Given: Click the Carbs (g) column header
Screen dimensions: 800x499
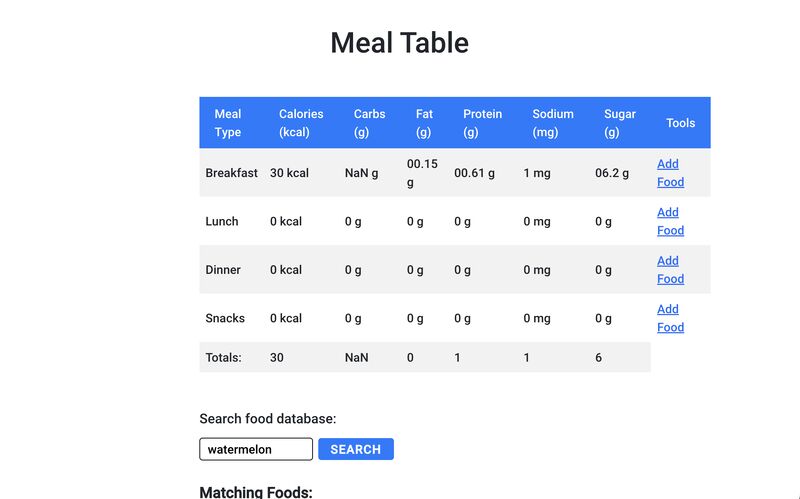Looking at the screenshot, I should [369, 123].
